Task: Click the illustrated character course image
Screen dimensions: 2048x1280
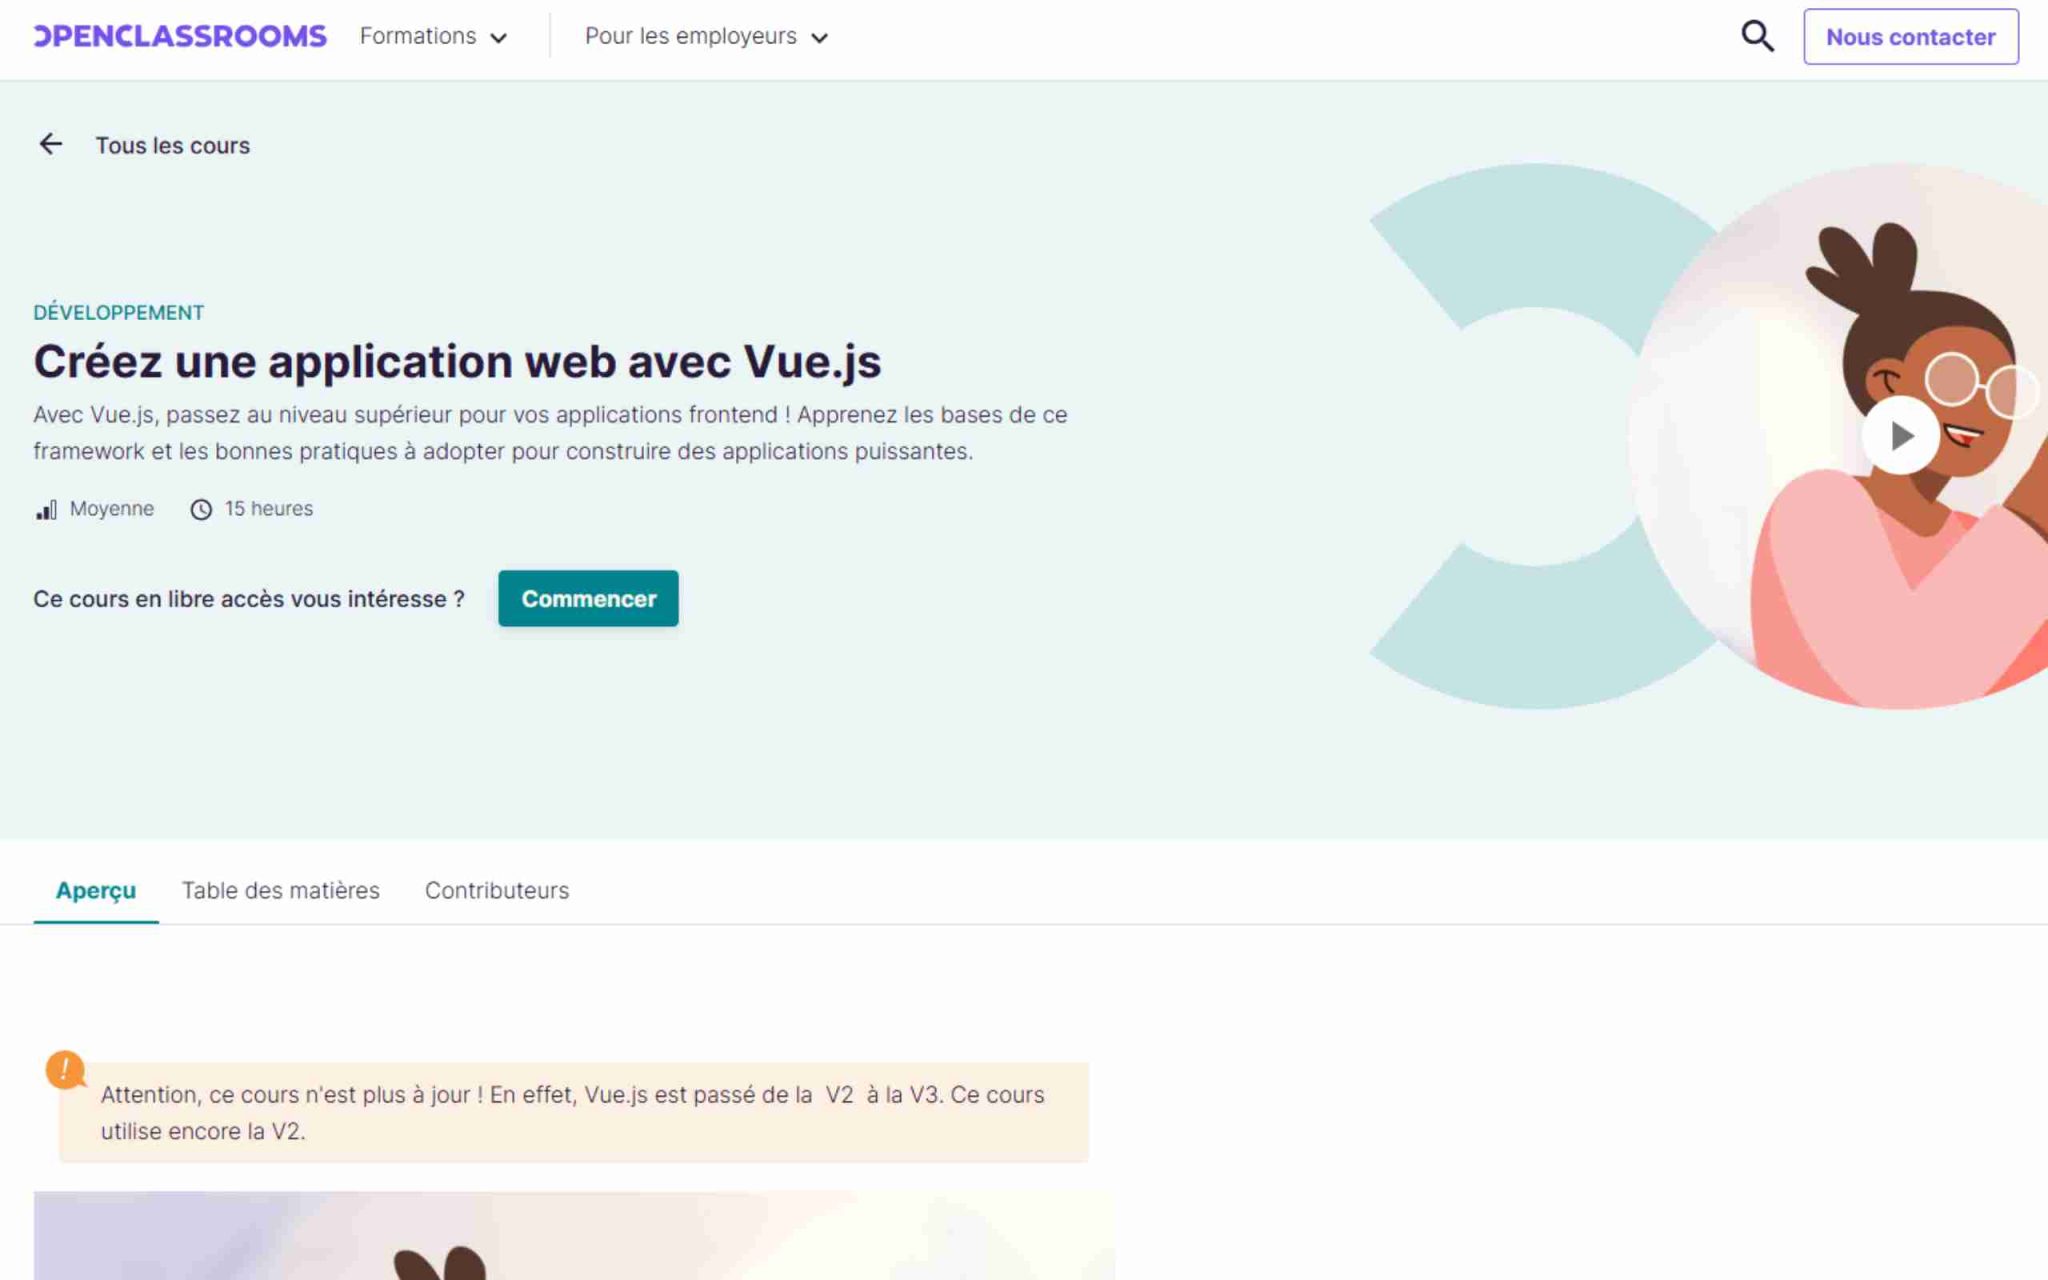Action: 1840,436
